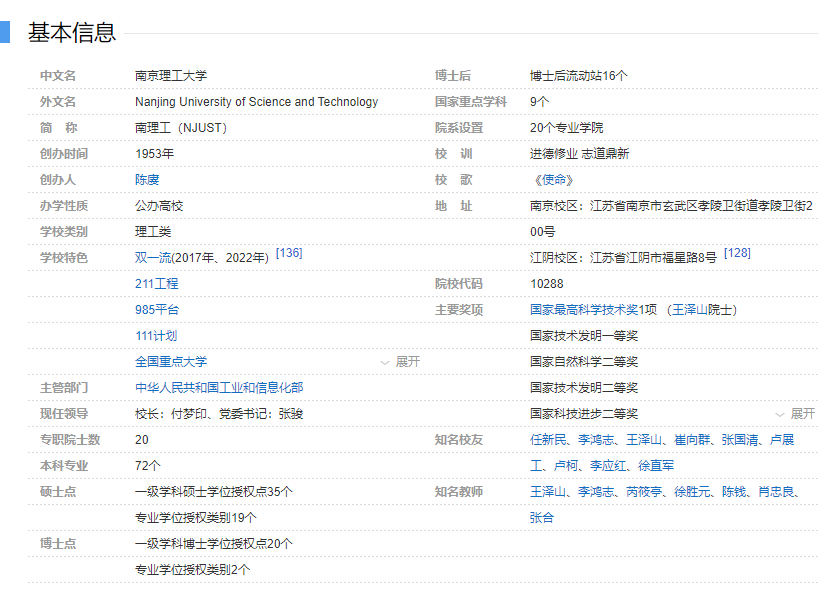Click teacher 张合 link

(x=542, y=518)
